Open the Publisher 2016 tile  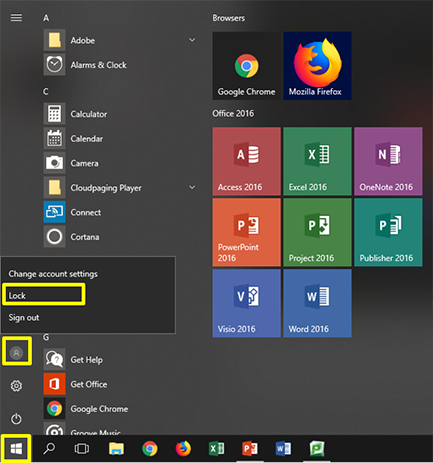388,232
